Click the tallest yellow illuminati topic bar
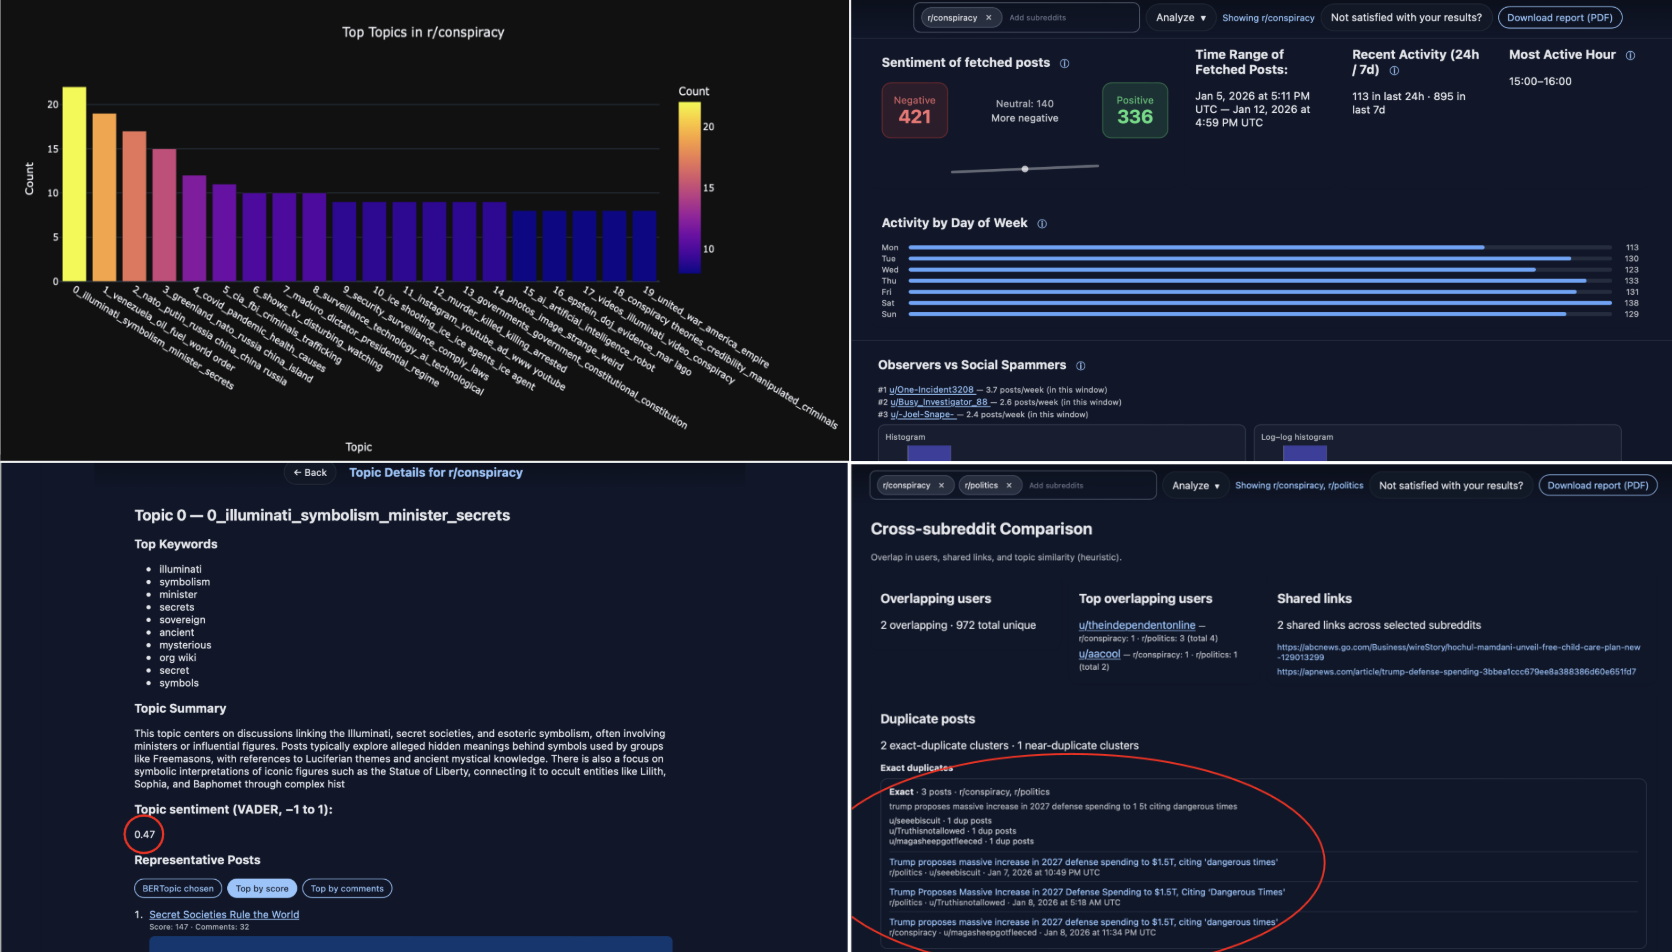This screenshot has width=1672, height=952. pos(74,184)
